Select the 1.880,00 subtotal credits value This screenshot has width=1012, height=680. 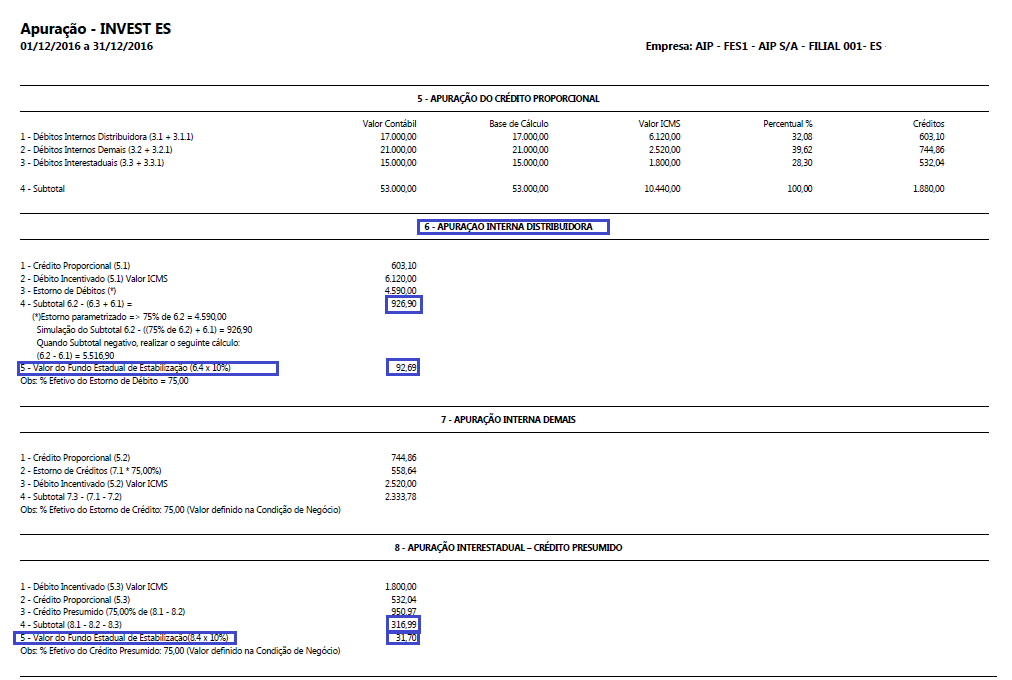(x=928, y=188)
